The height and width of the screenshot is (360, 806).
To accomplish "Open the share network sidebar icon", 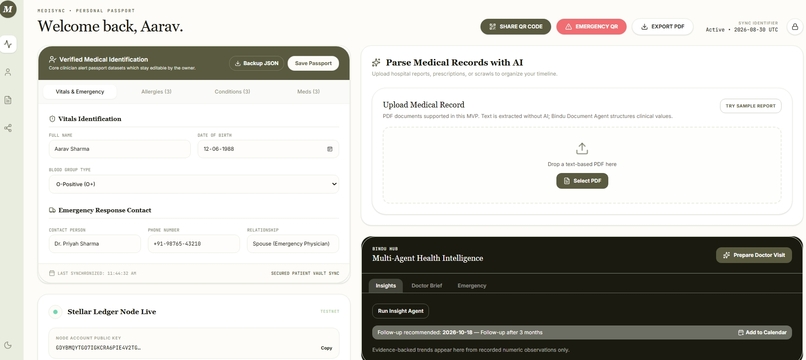I will 8,128.
